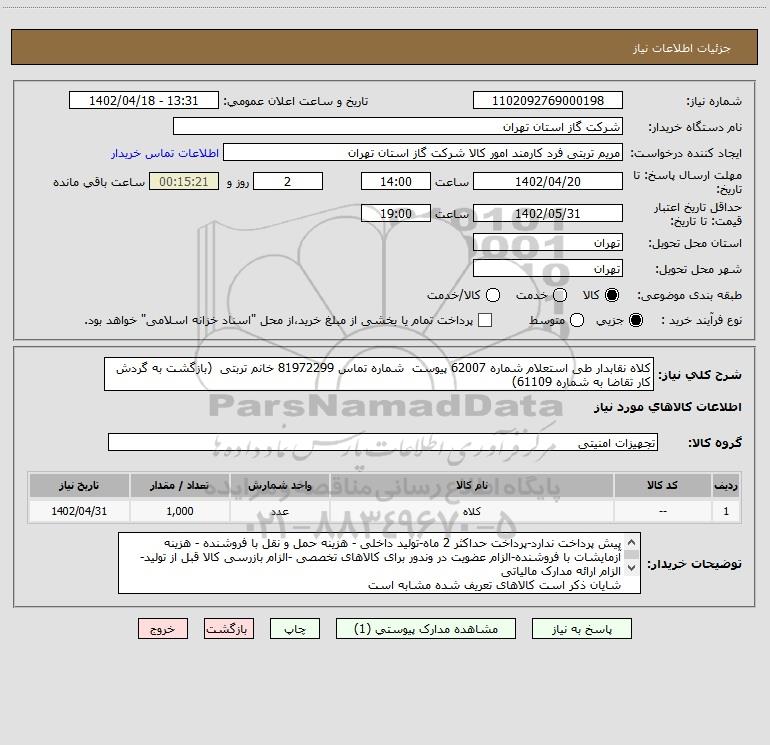This screenshot has width=770, height=745.
Task: Open مشاهده مدارک پیوستی (1) button
Action: click(425, 629)
